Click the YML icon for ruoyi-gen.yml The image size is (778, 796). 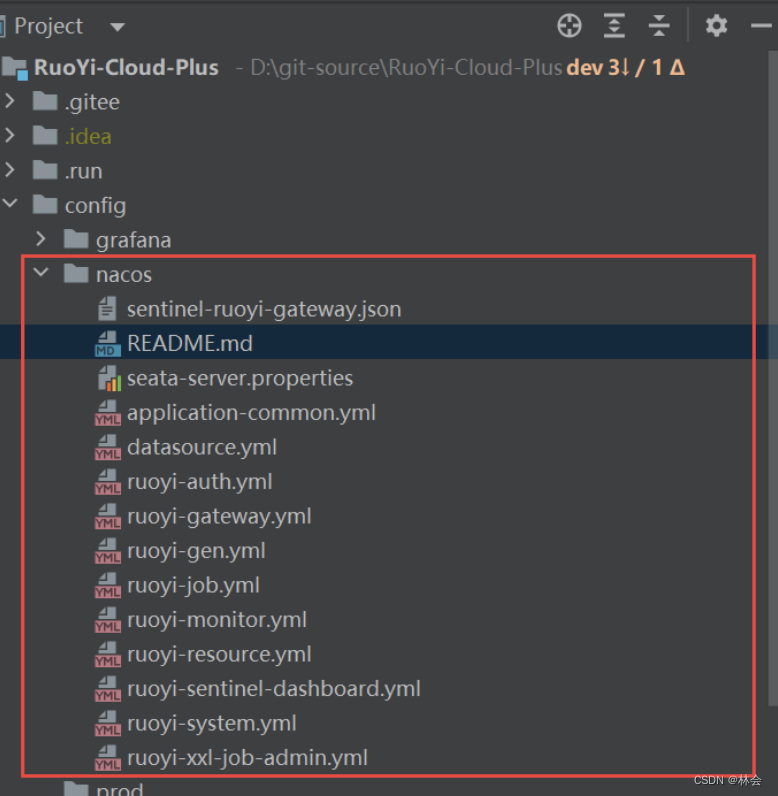(x=108, y=551)
